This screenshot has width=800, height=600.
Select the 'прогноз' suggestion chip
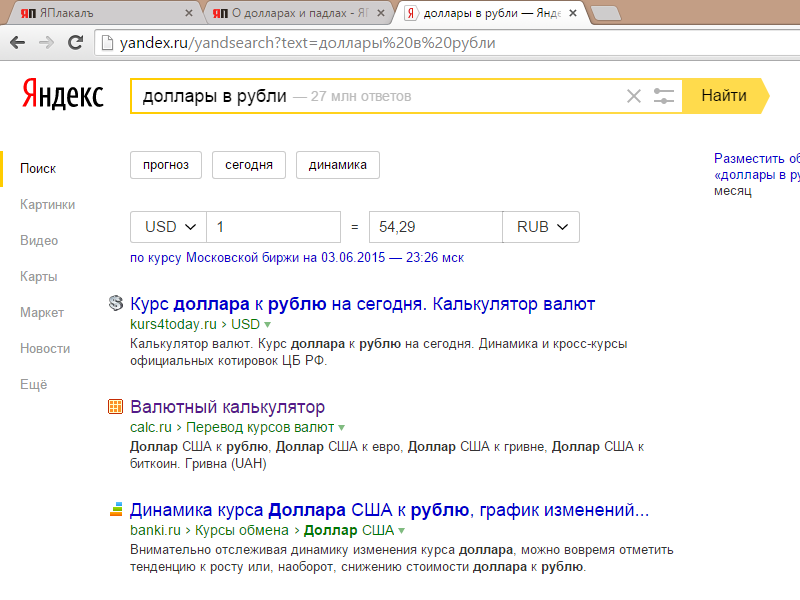click(166, 165)
